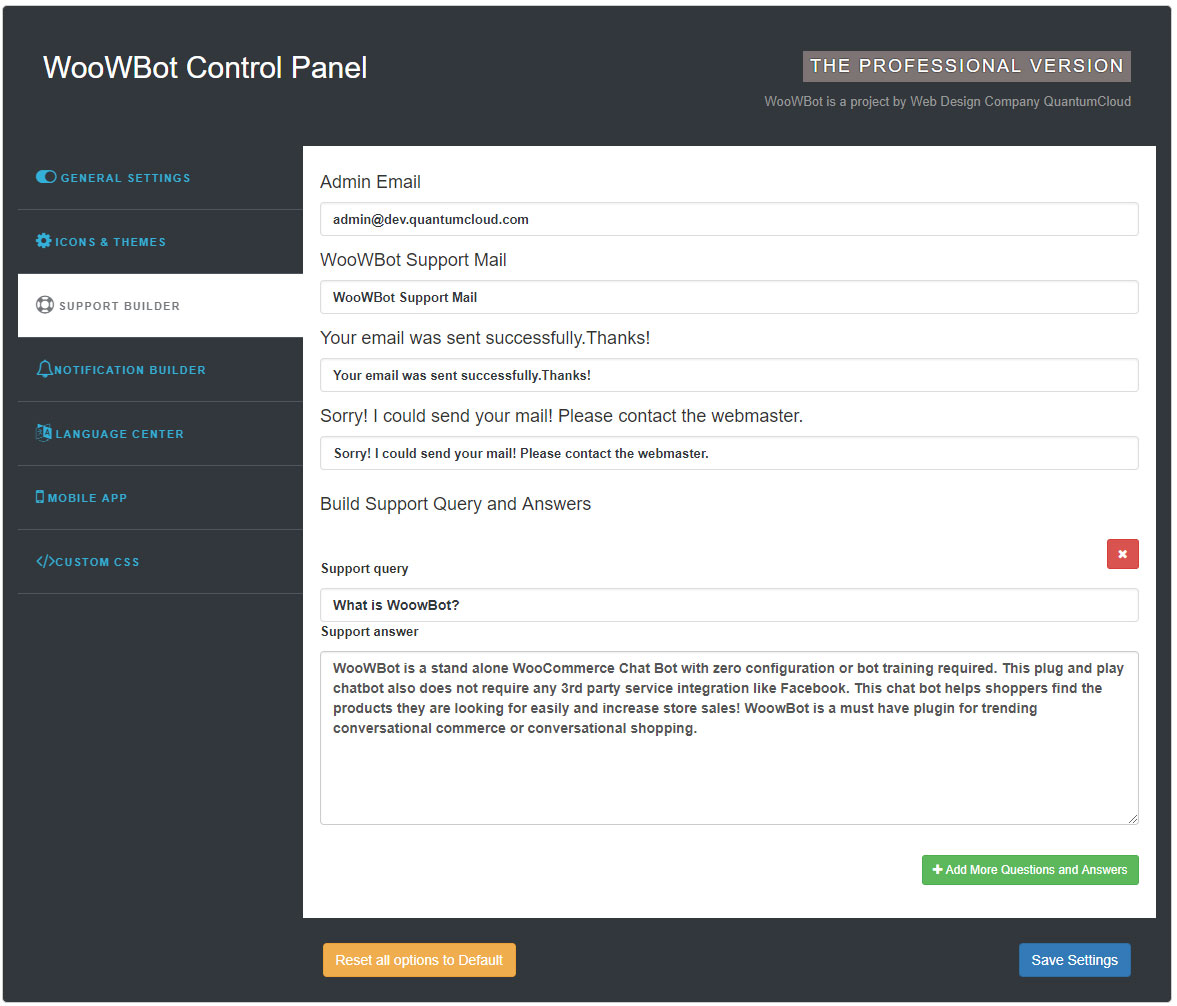
Task: Click the WooWBot Control Panel heading
Action: tap(205, 68)
